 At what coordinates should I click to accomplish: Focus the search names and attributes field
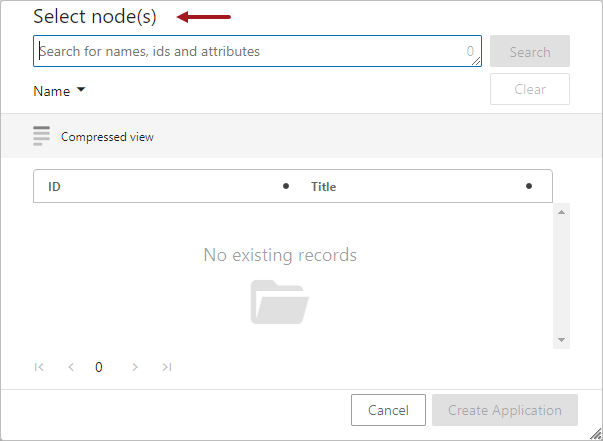pyautogui.click(x=257, y=51)
